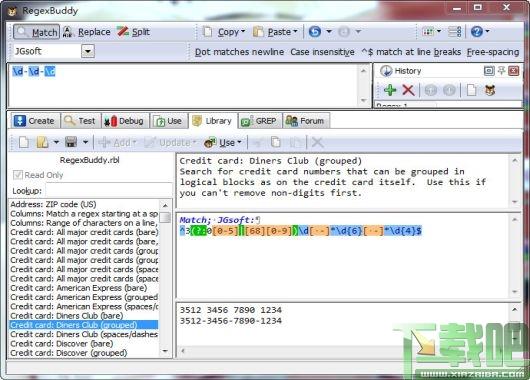Open the view layout icon in top toolbar
Screen dimensions: 530x380
click(x=428, y=32)
